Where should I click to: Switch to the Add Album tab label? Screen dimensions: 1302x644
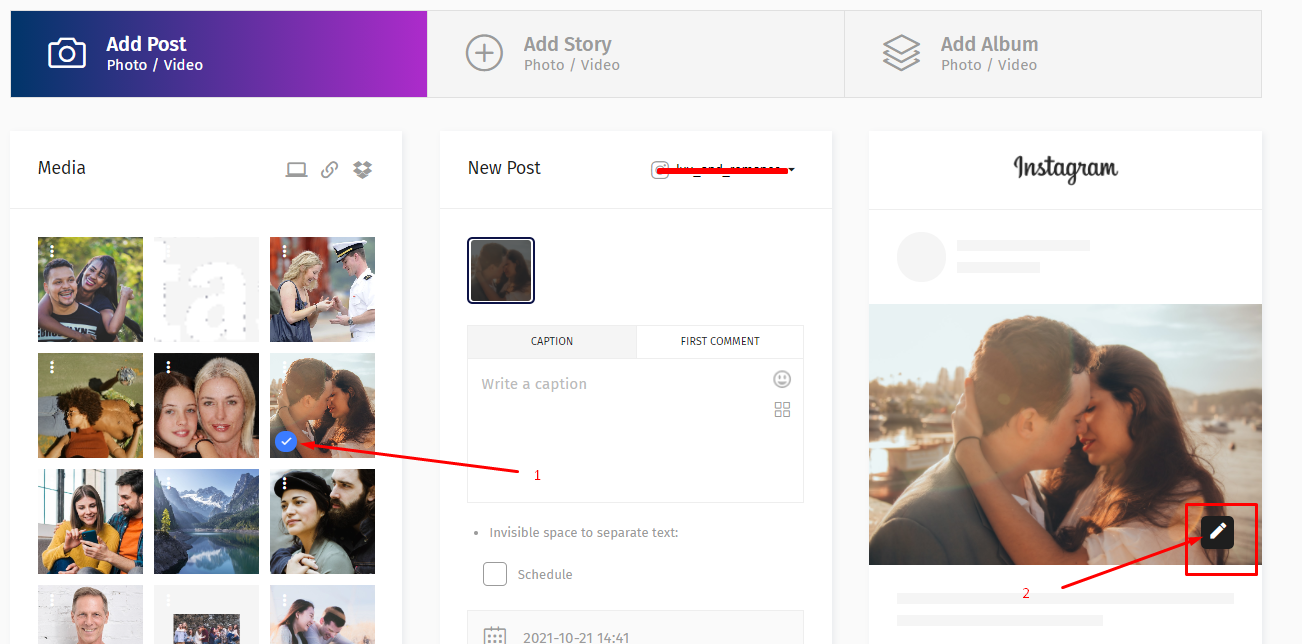(x=989, y=44)
